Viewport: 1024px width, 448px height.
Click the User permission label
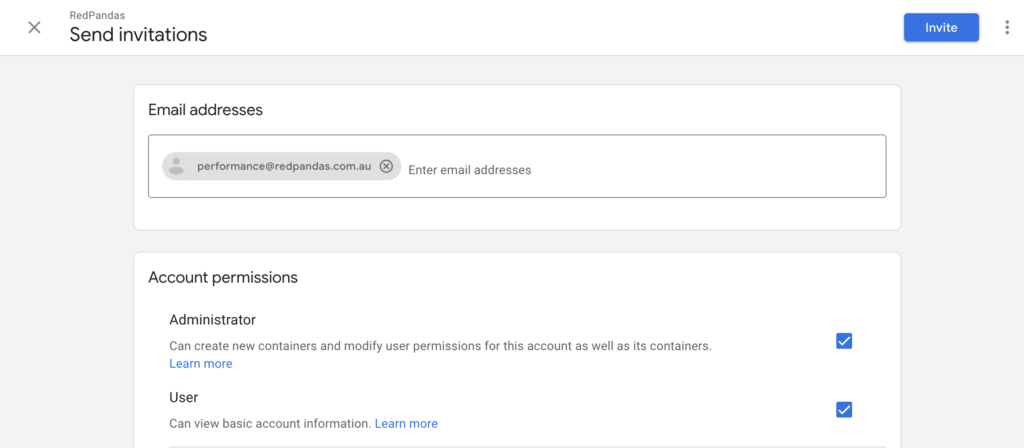[184, 397]
